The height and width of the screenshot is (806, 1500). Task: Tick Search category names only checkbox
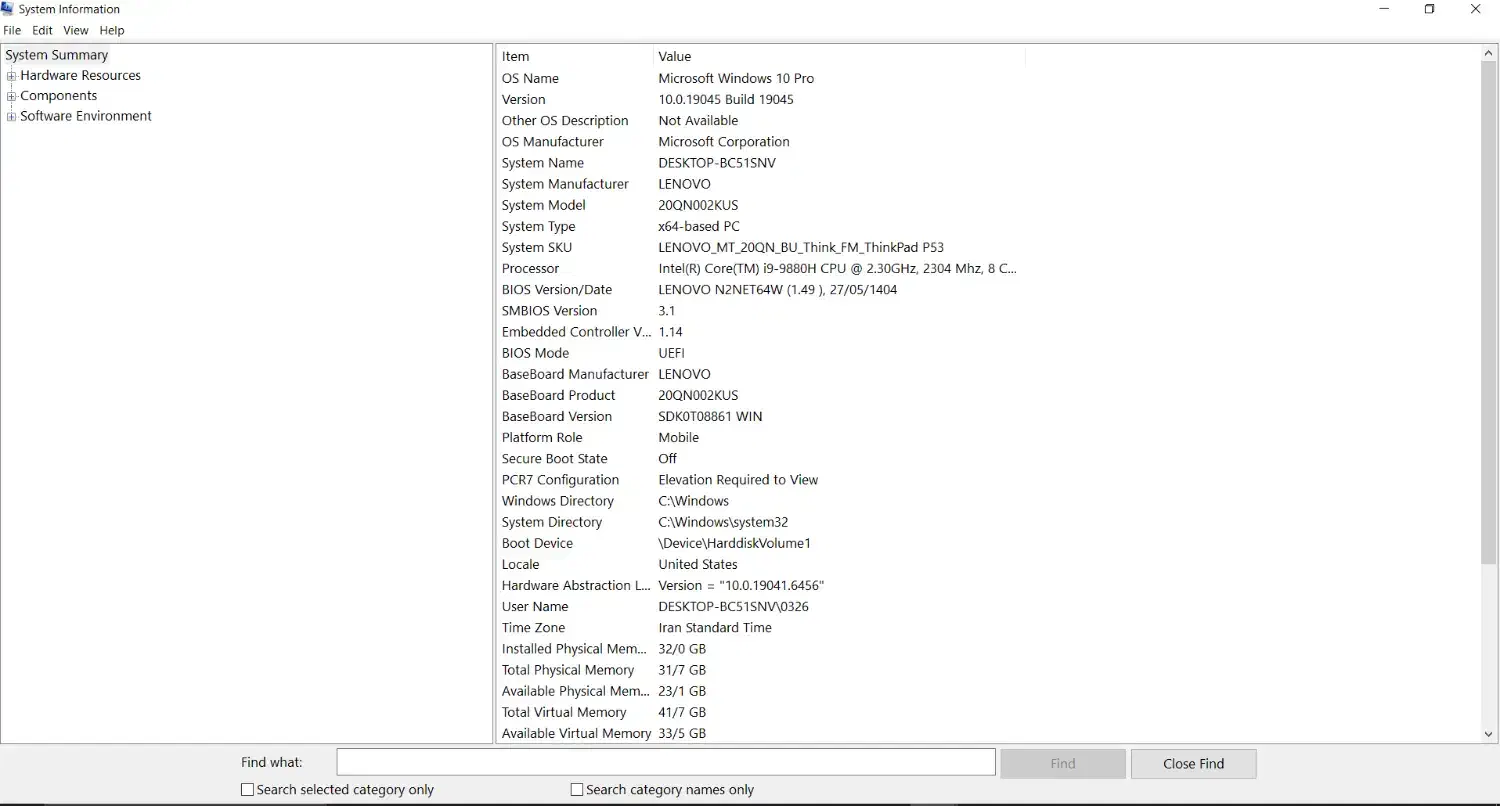[x=576, y=790]
